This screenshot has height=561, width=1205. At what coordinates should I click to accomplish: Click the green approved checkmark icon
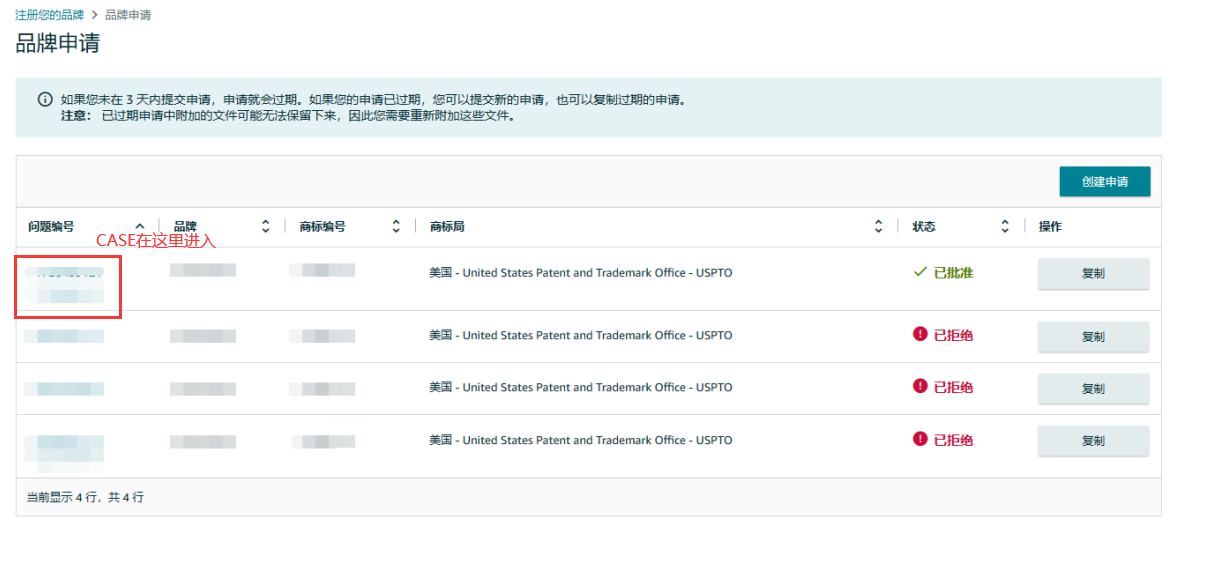pos(920,272)
